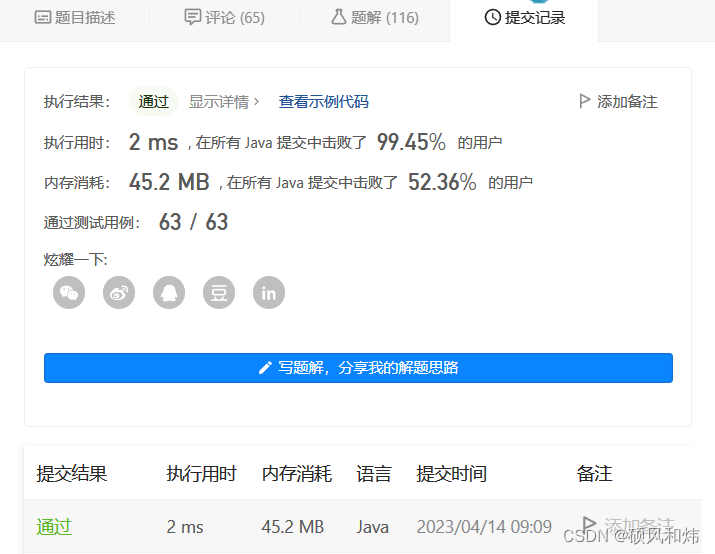Image resolution: width=715 pixels, height=554 pixels.
Task: Click the 99.45% runtime percentile value
Action: 411,142
